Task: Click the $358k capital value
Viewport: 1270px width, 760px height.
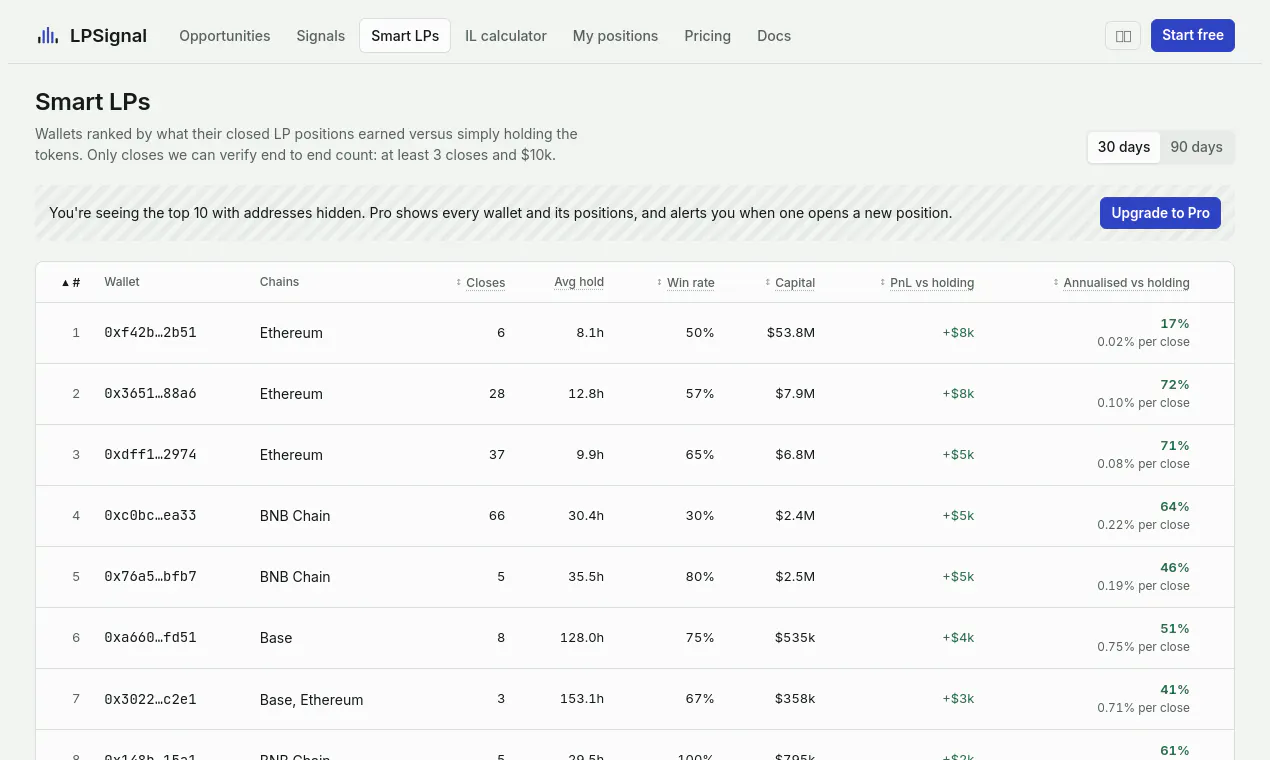Action: click(x=795, y=699)
